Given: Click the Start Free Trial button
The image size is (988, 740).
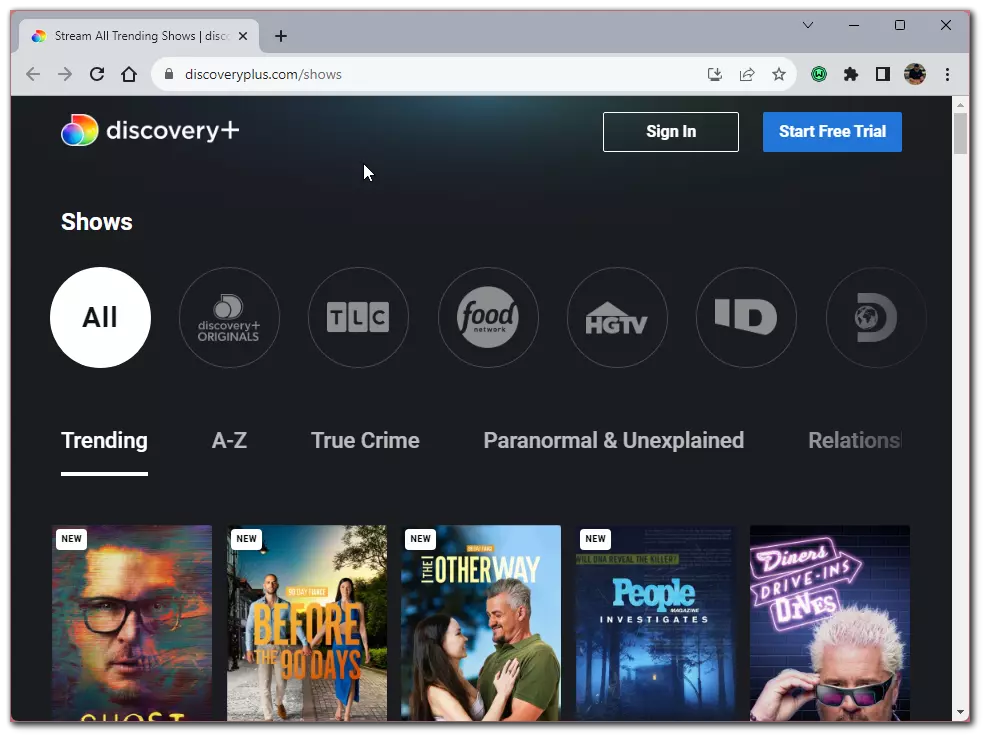Looking at the screenshot, I should click(832, 132).
